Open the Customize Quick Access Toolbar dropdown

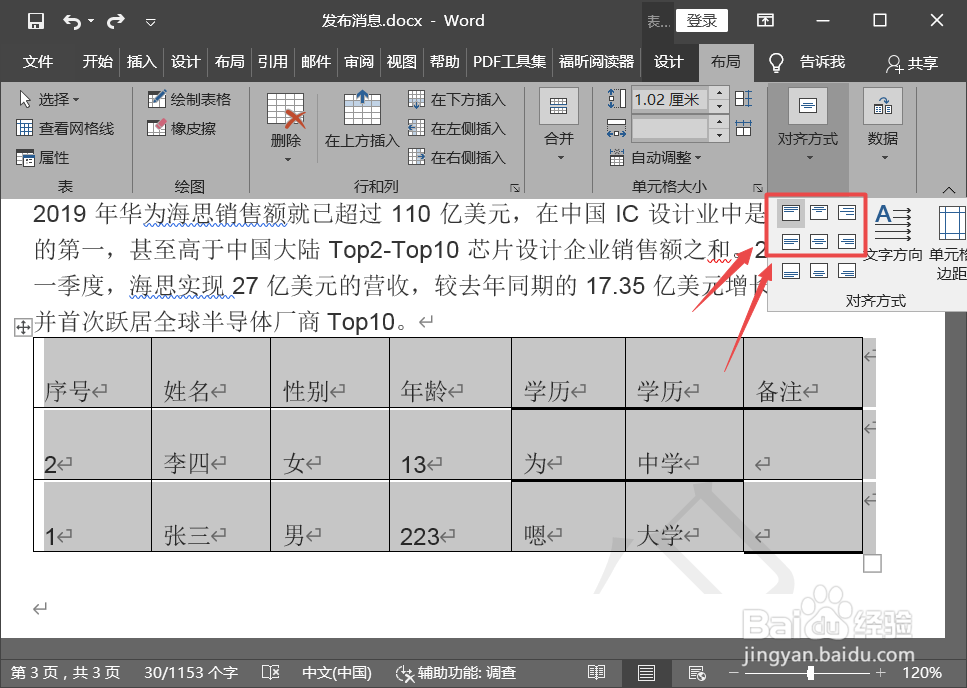(150, 22)
